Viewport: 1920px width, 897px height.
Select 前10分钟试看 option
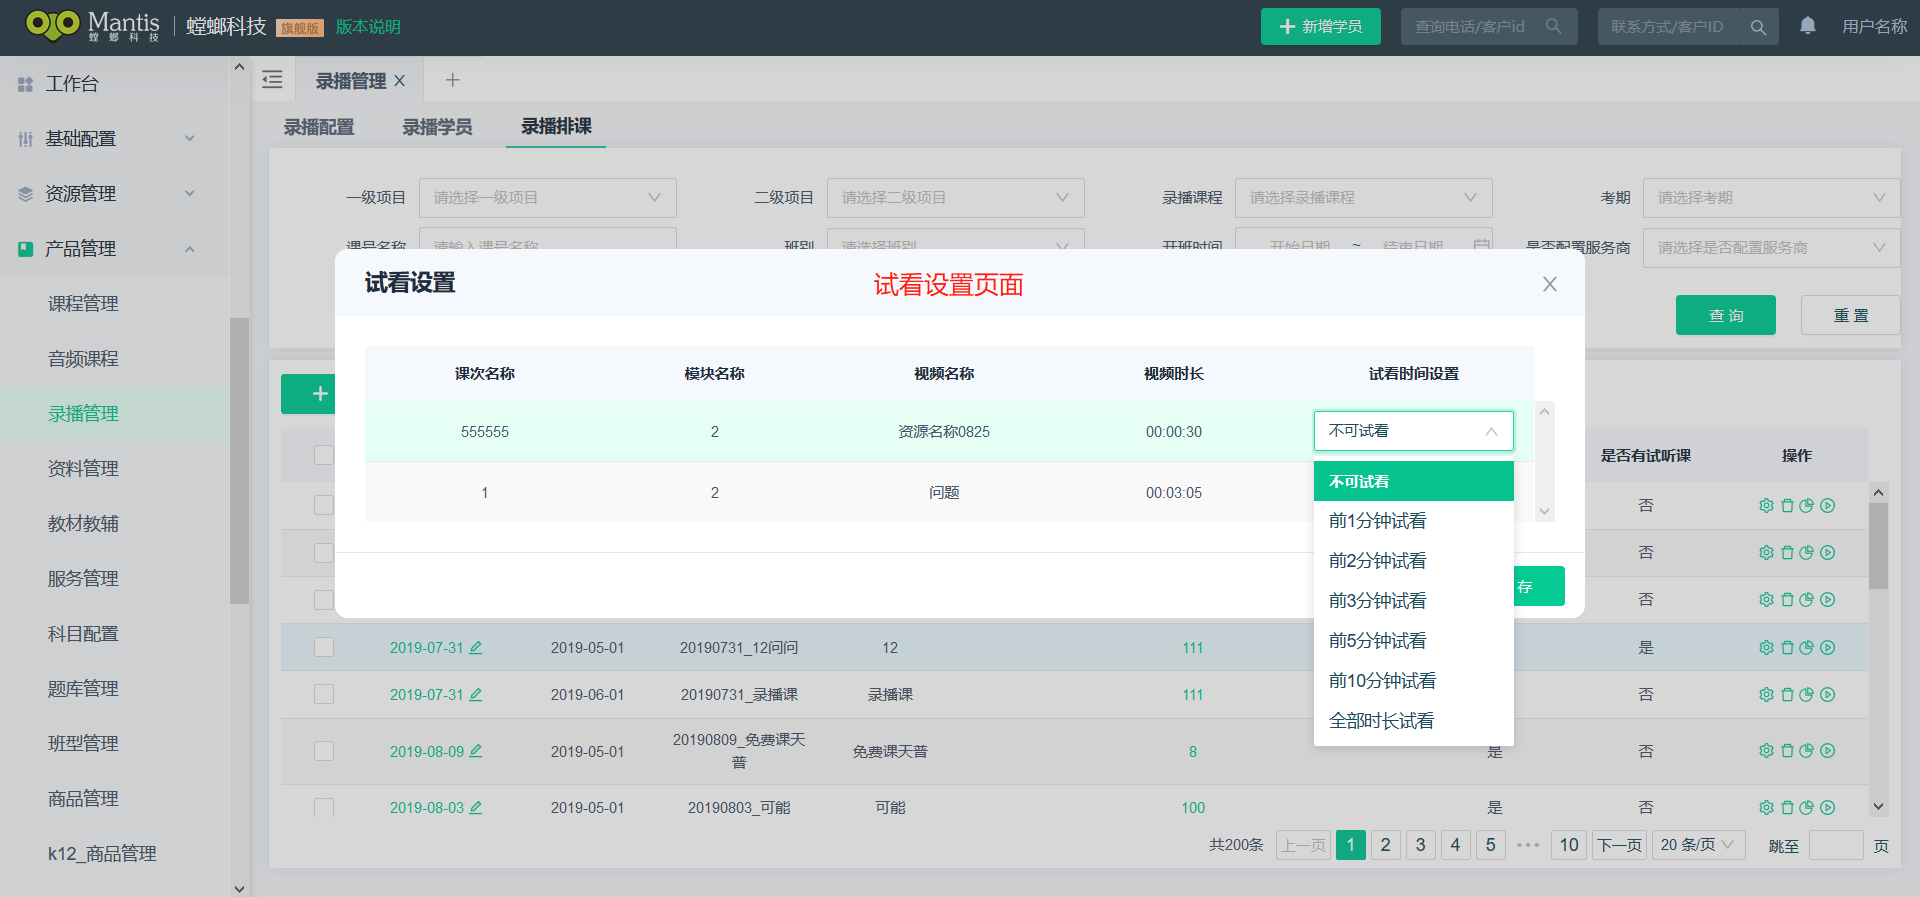click(1413, 681)
